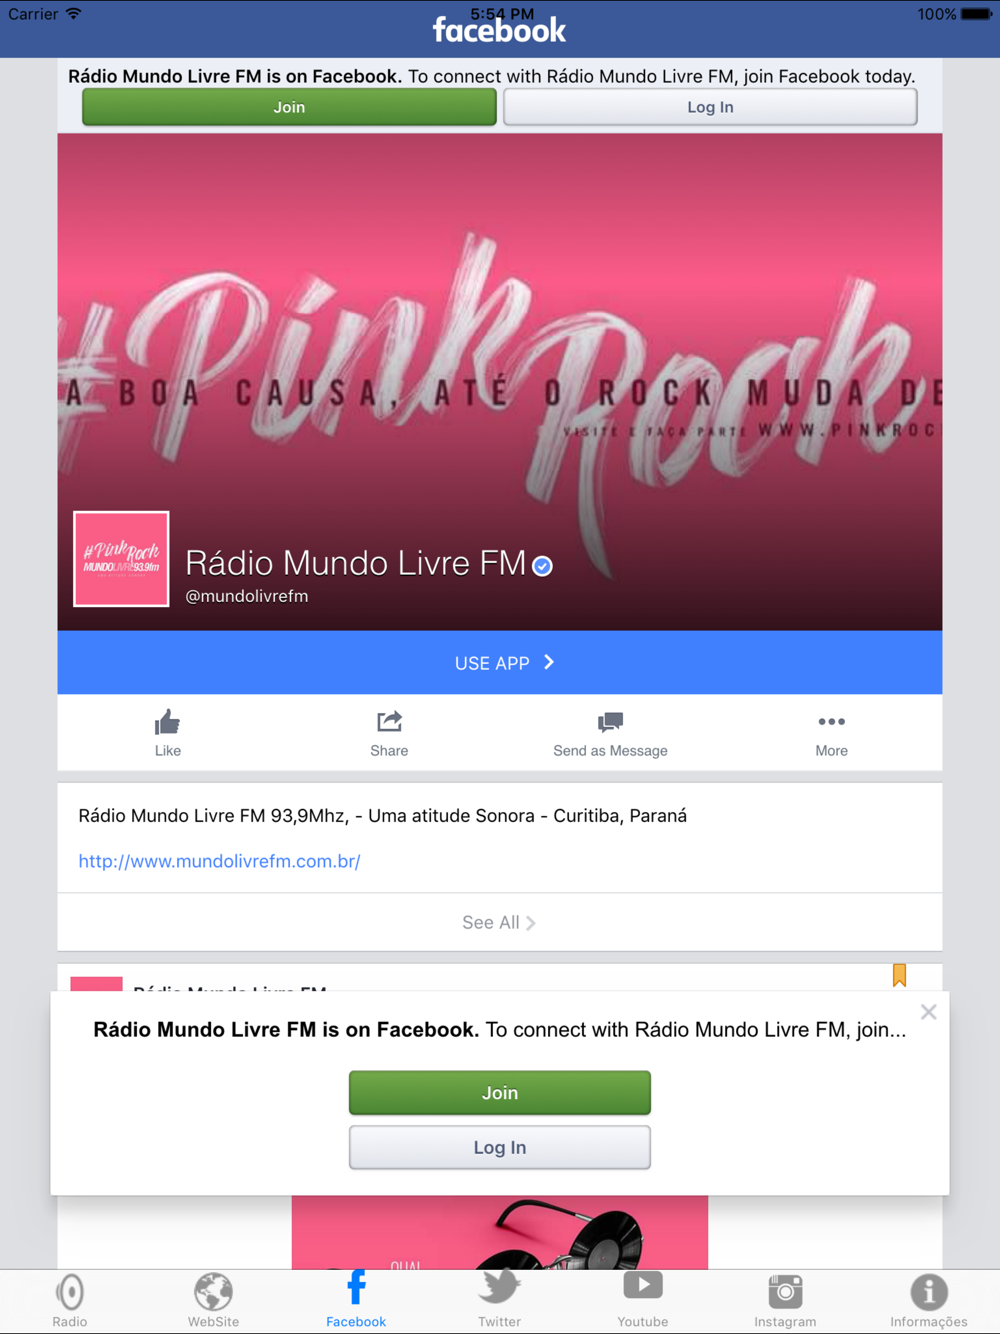Click the top Log In button

(x=710, y=107)
